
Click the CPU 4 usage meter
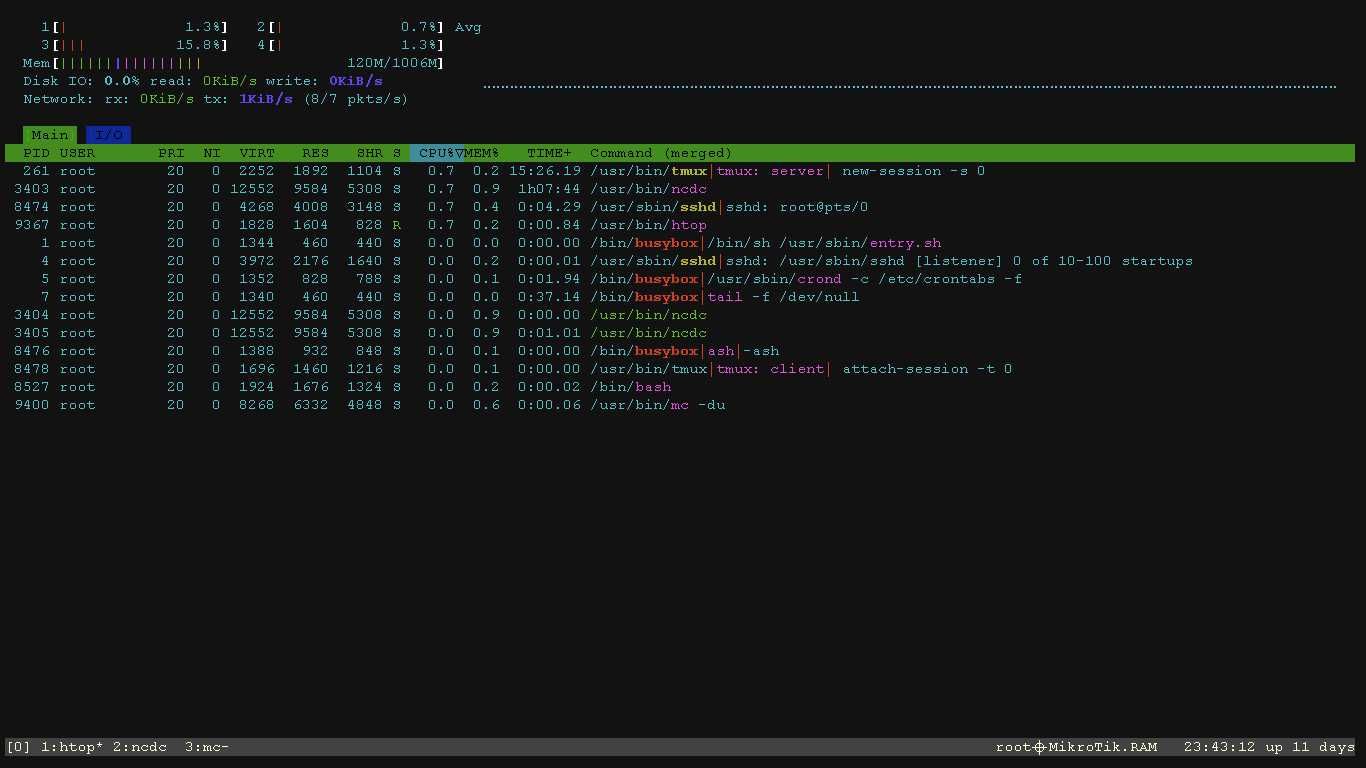click(350, 45)
